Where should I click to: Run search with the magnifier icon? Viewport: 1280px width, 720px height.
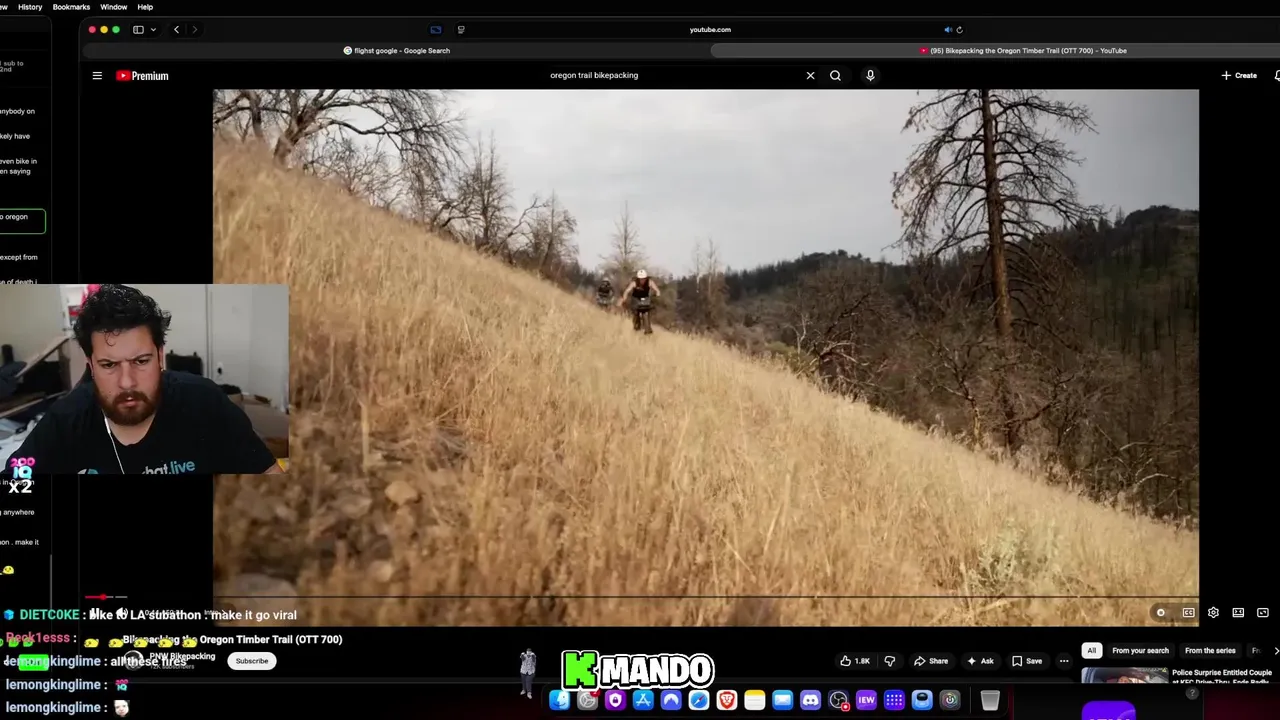tap(835, 75)
